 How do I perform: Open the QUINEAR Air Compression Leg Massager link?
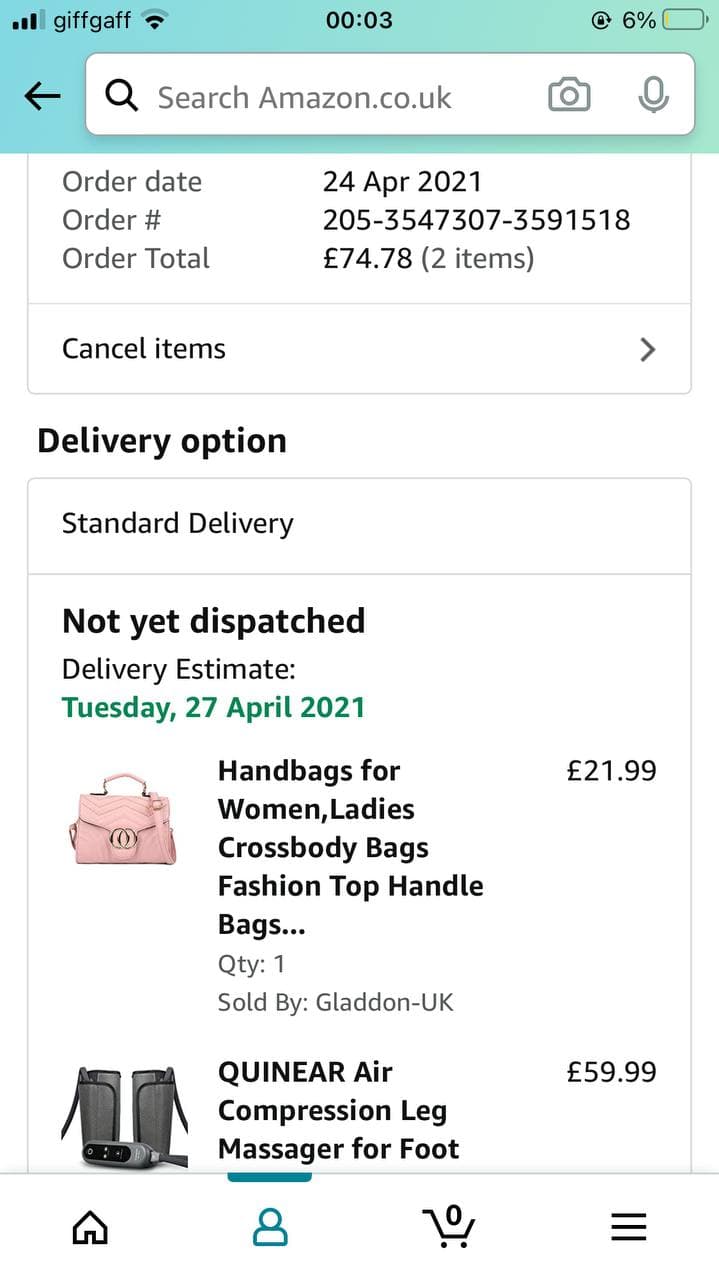click(338, 1110)
